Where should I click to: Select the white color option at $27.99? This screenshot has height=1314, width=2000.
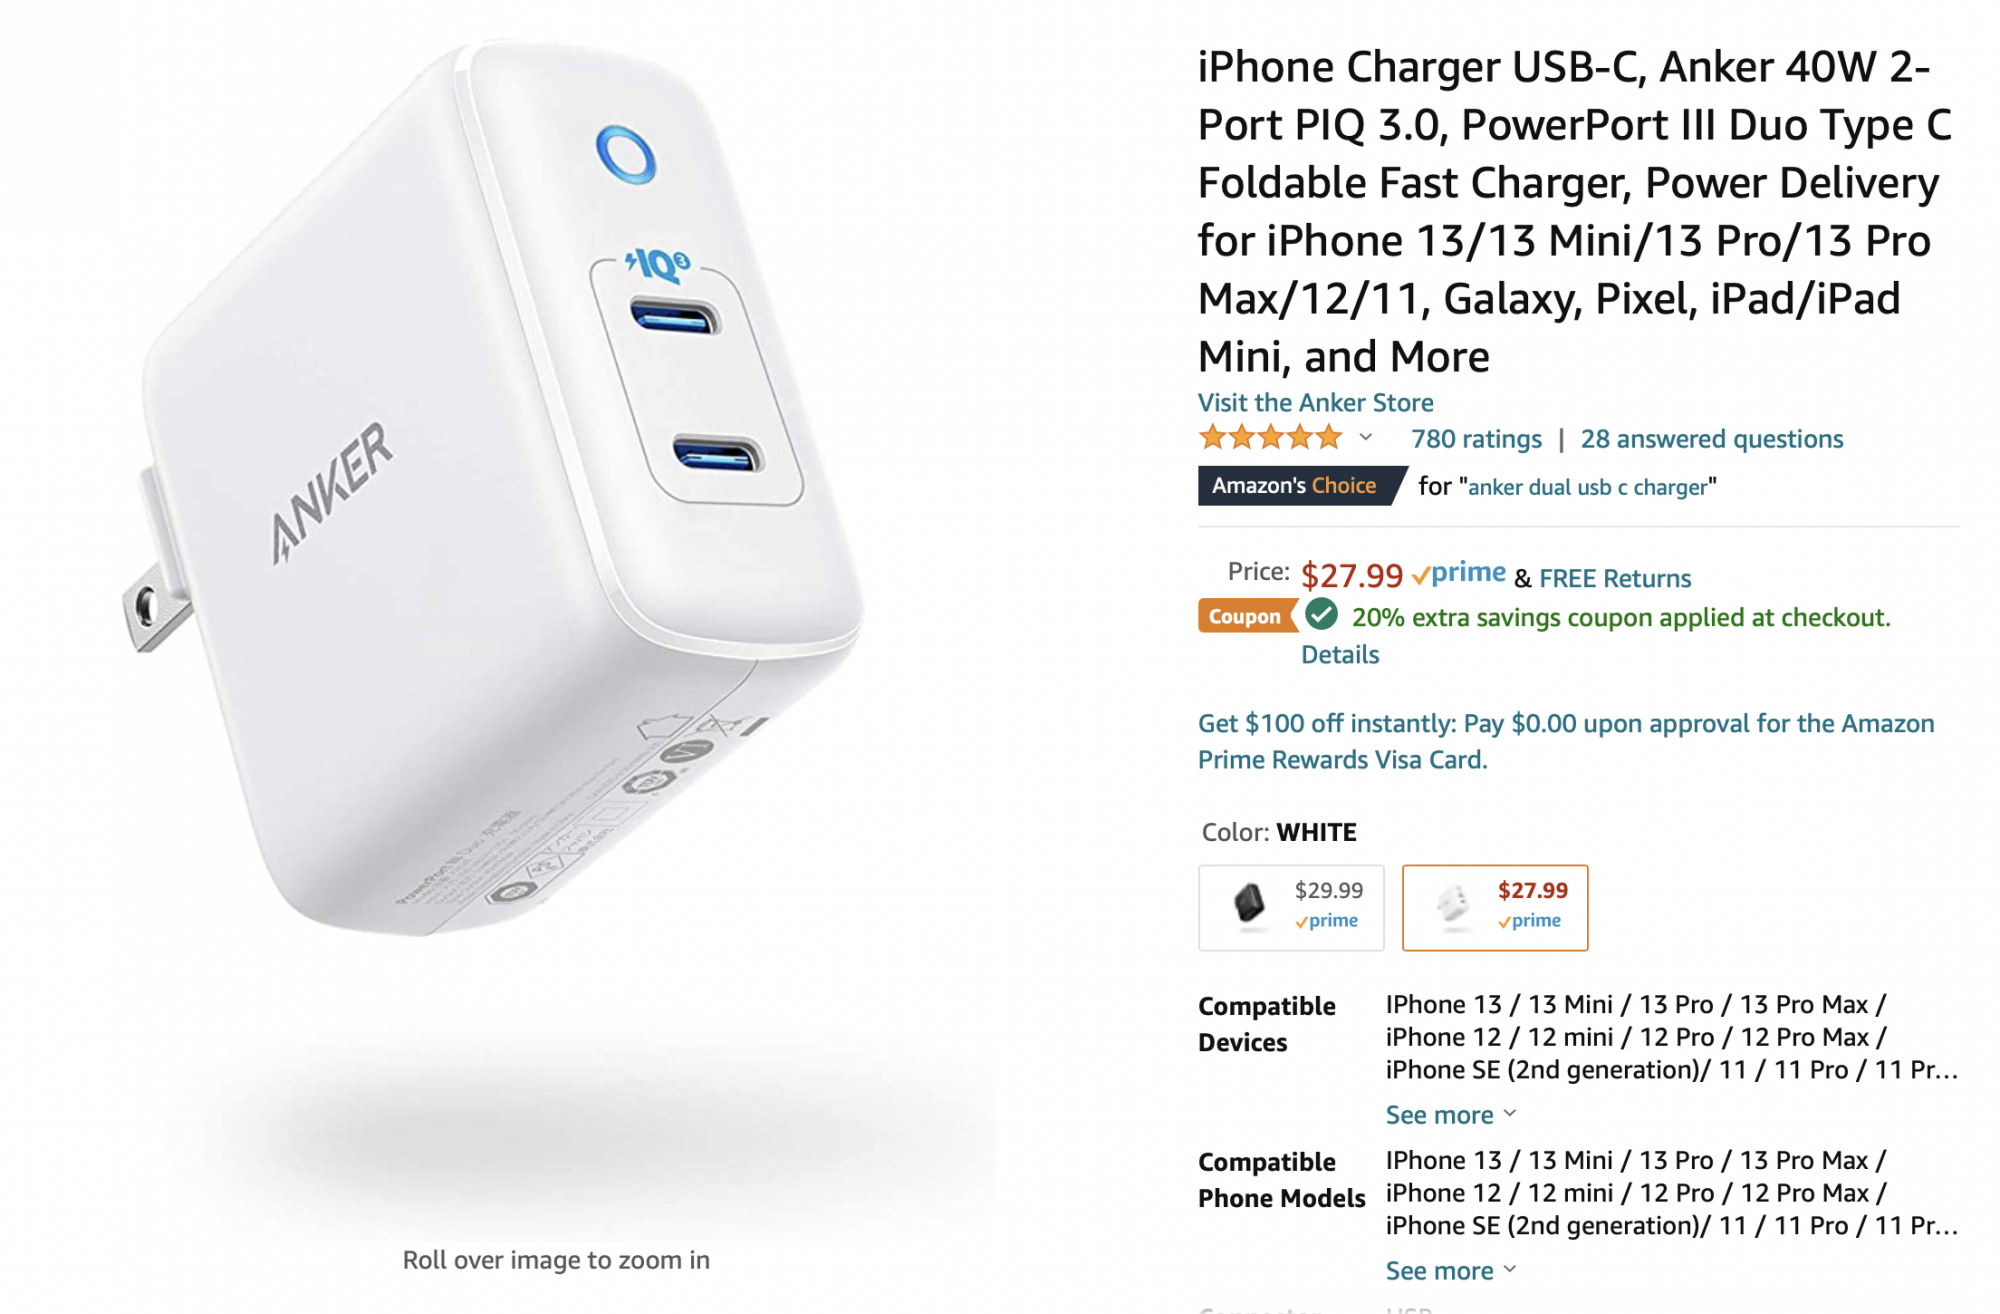coord(1495,907)
